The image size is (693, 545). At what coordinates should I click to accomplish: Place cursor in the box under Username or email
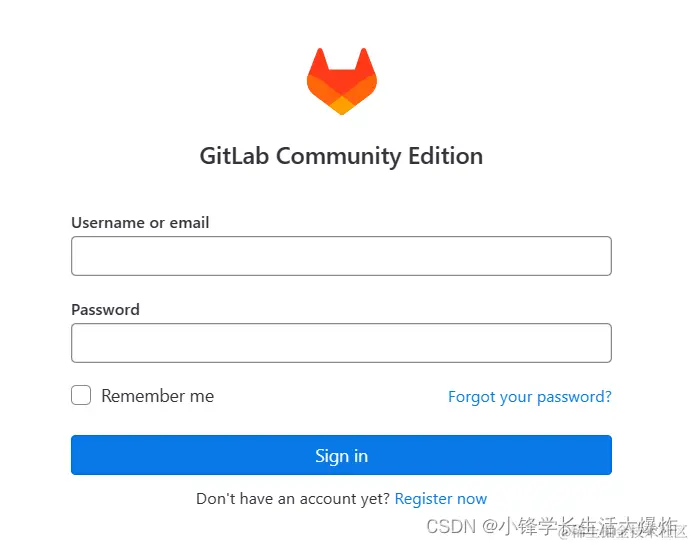[341, 256]
